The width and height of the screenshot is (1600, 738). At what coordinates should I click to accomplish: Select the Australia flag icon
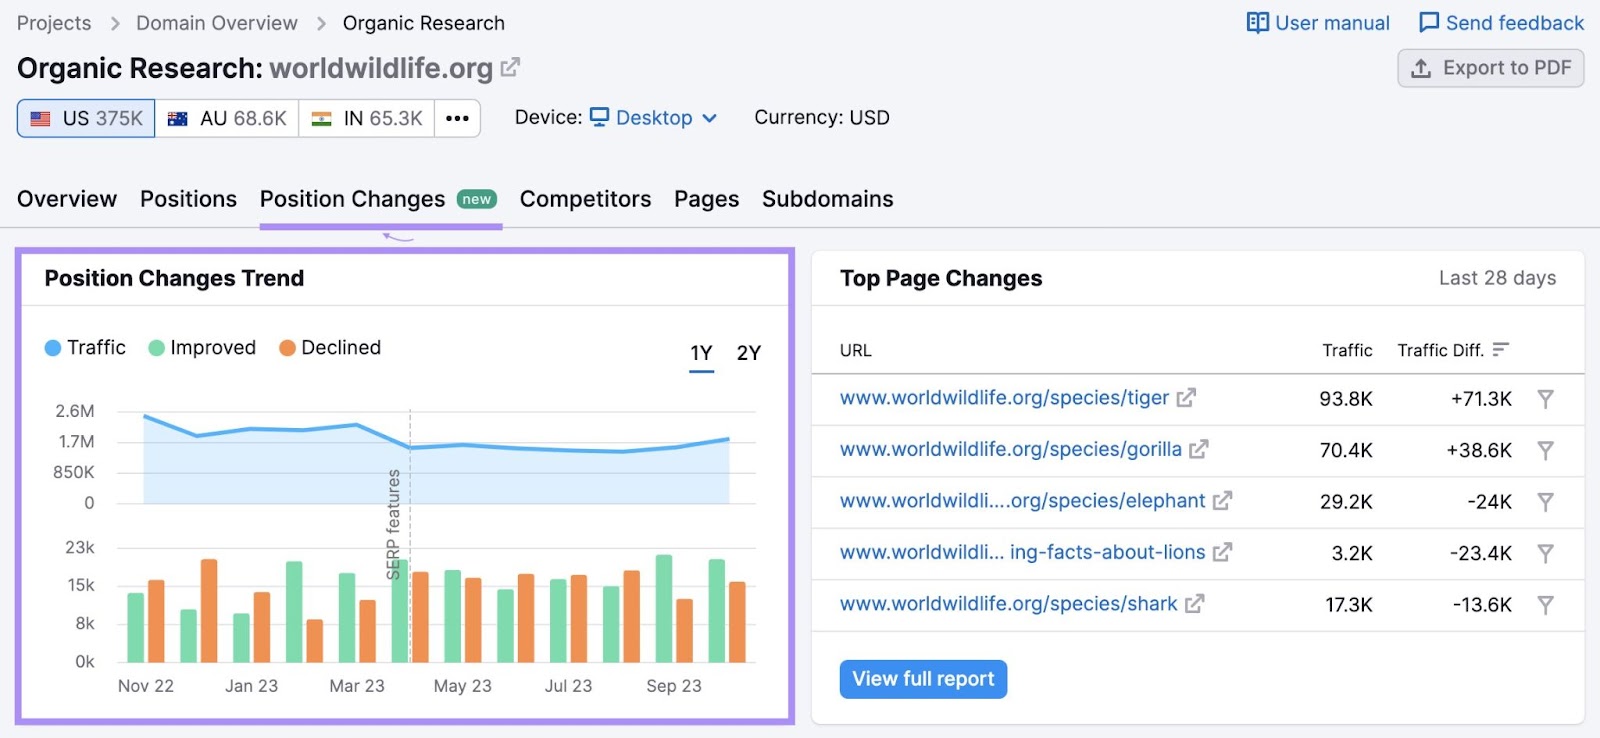[x=178, y=118]
